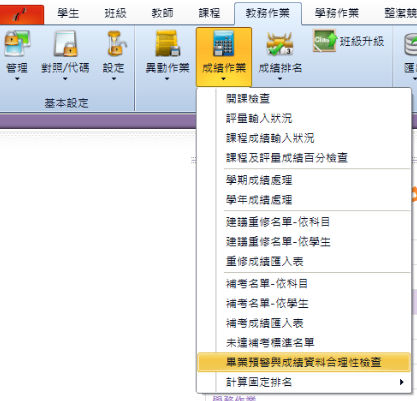Click the 班級升級 green arrow icon
417x401 pixels.
pyautogui.click(x=324, y=41)
